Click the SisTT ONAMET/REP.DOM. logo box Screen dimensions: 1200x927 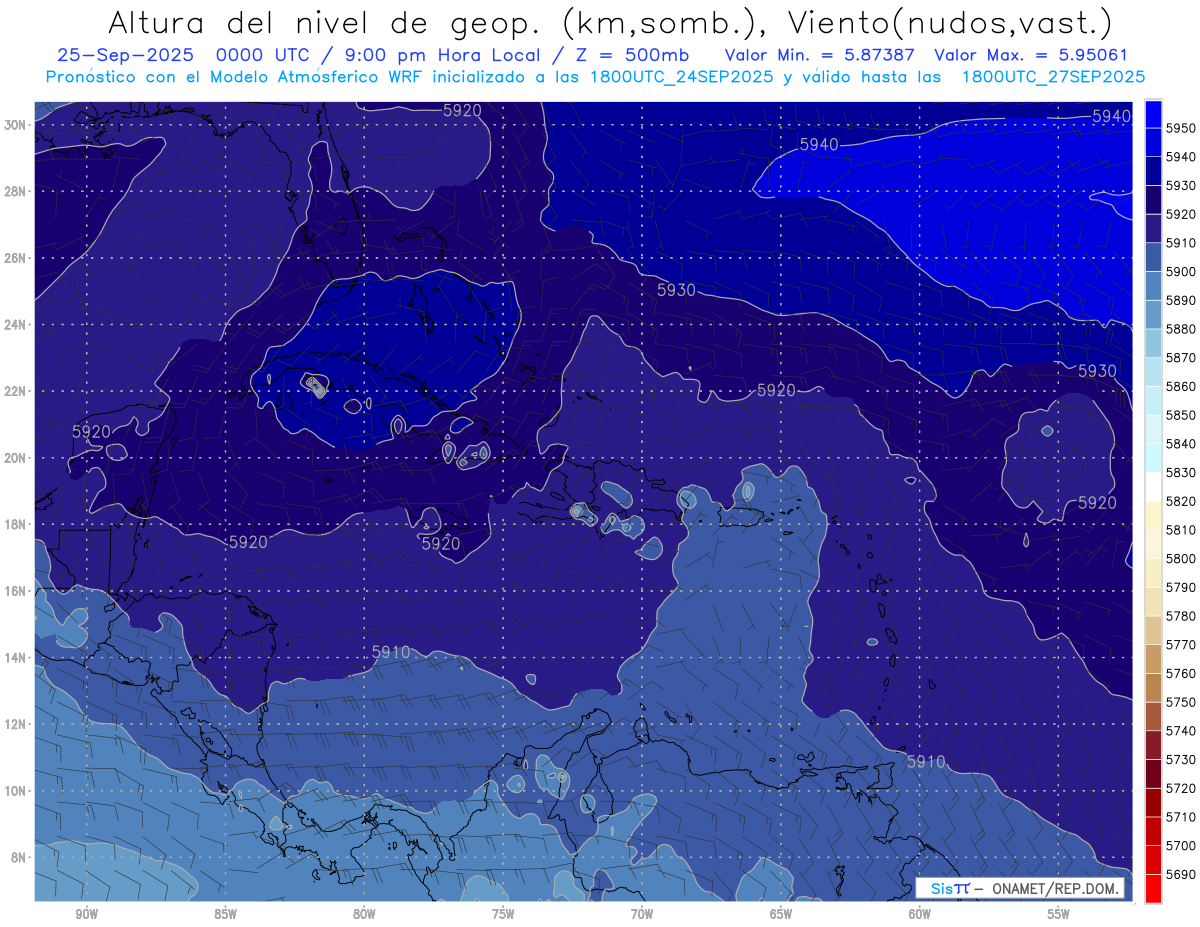pos(1019,888)
